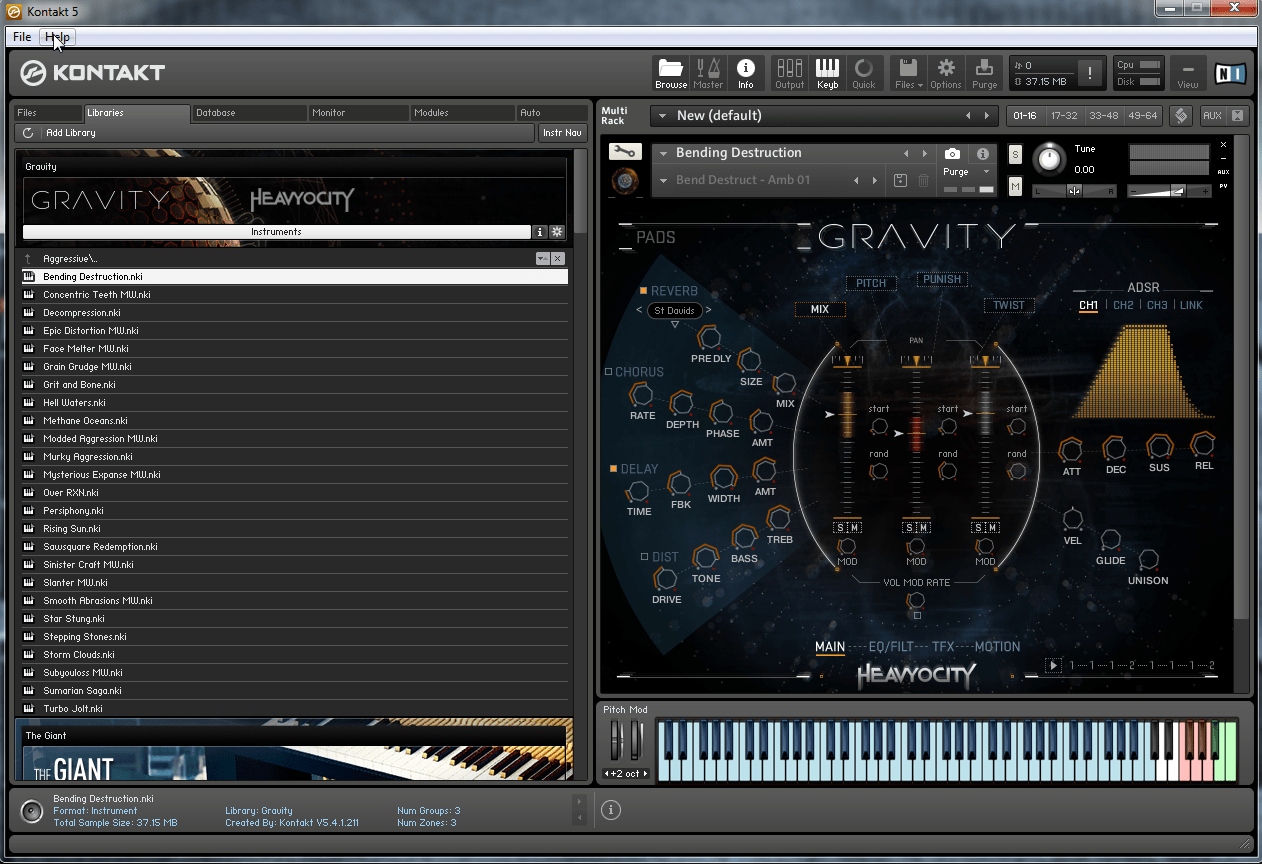The image size is (1262, 864).
Task: Enable the DIST effect
Action: 644,557
